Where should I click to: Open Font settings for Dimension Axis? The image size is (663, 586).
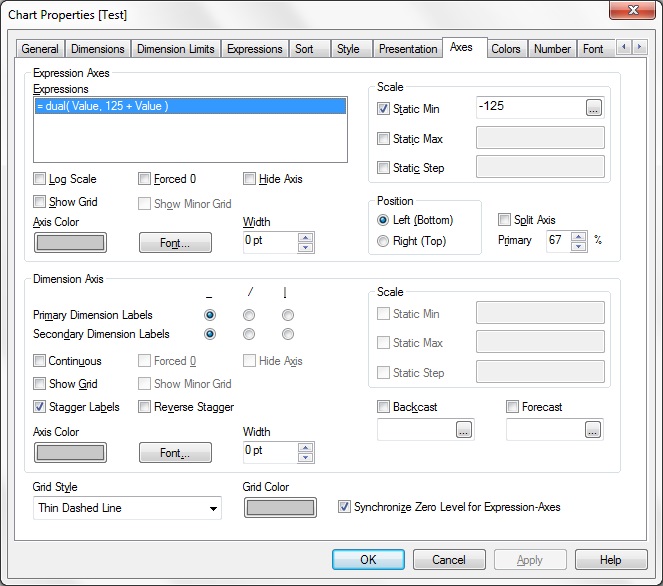pyautogui.click(x=175, y=453)
